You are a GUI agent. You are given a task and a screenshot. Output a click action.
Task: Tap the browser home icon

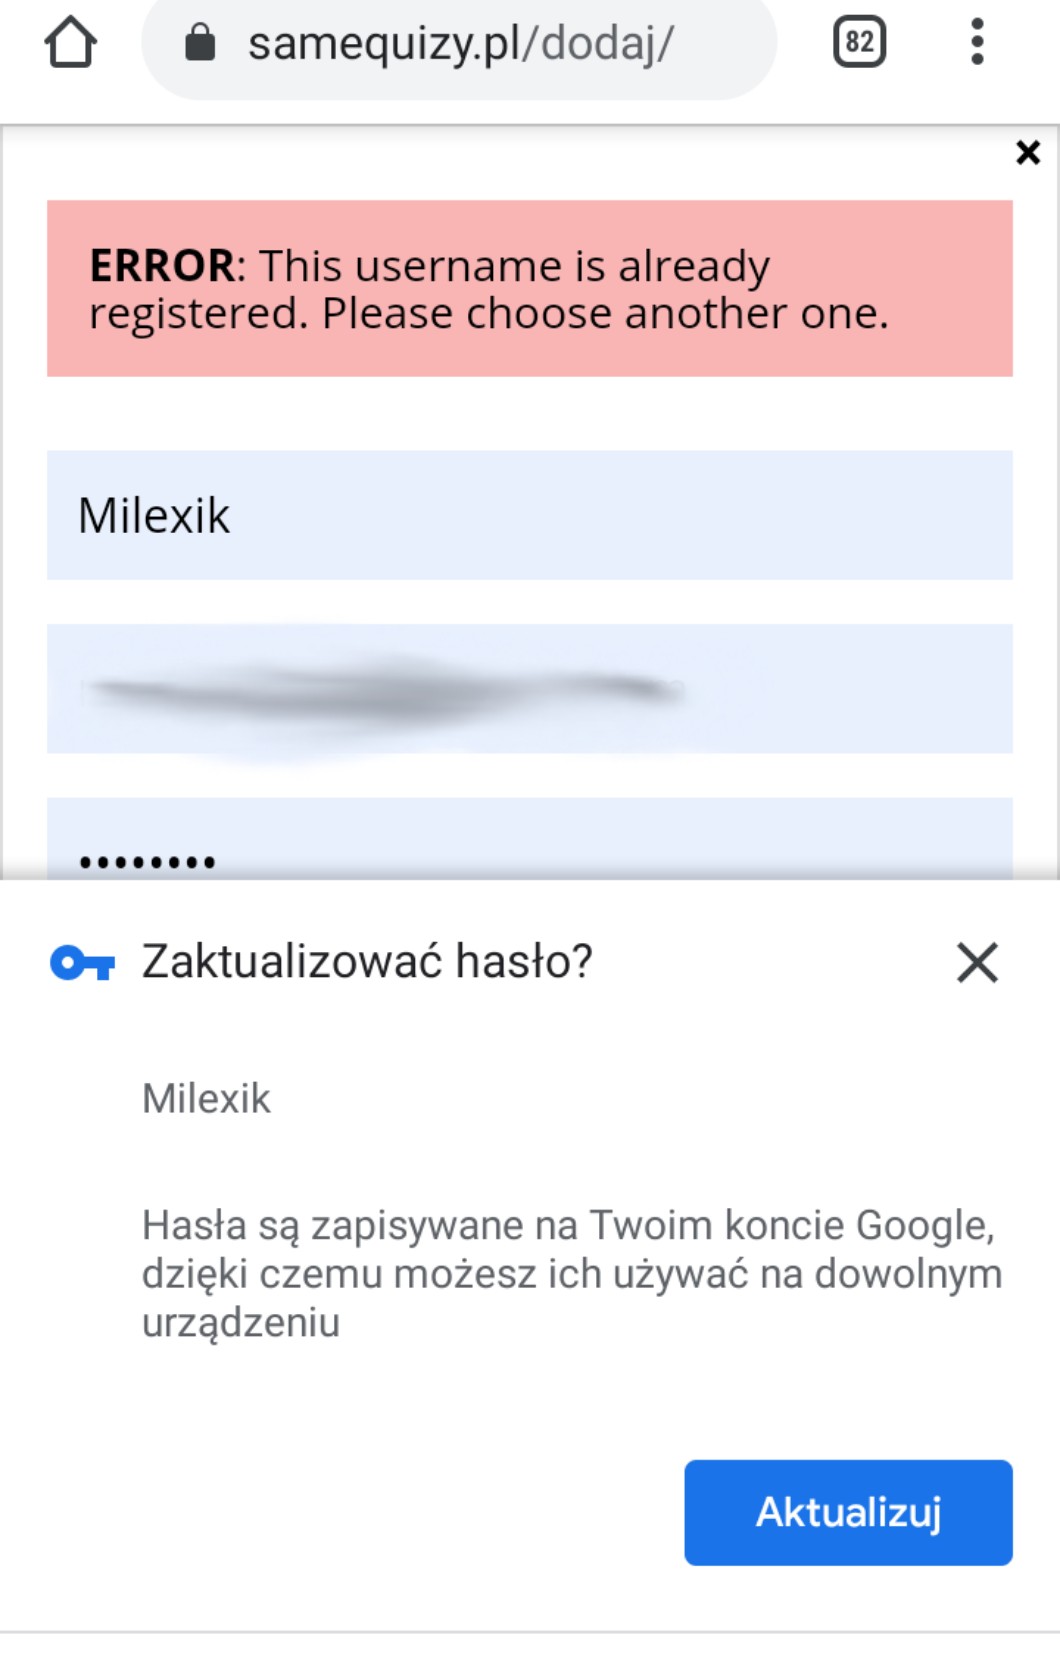(x=70, y=43)
